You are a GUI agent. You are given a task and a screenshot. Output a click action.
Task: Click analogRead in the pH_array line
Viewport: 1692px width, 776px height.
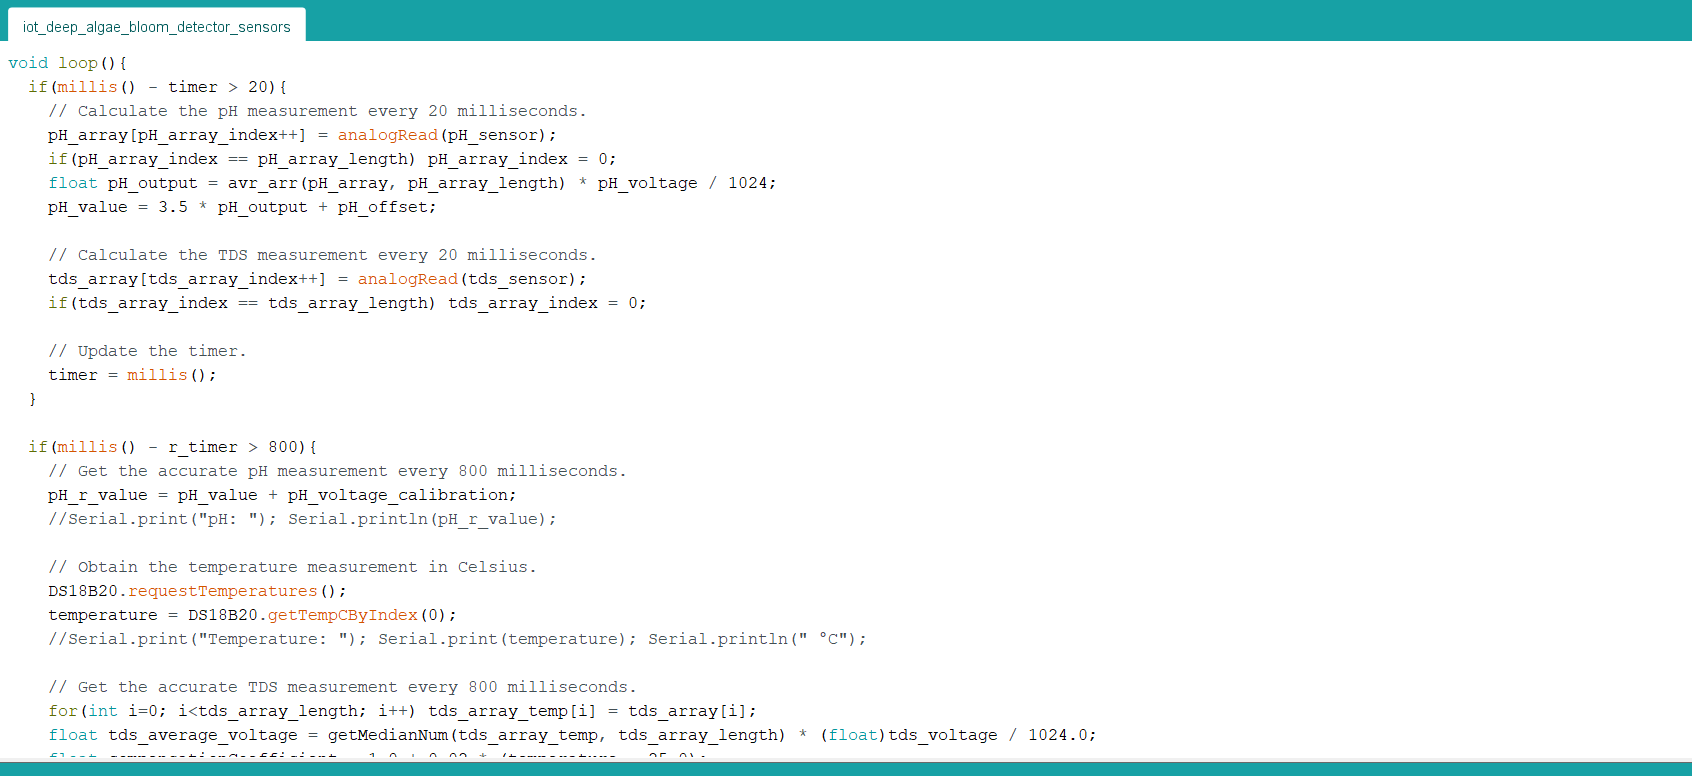pyautogui.click(x=387, y=135)
